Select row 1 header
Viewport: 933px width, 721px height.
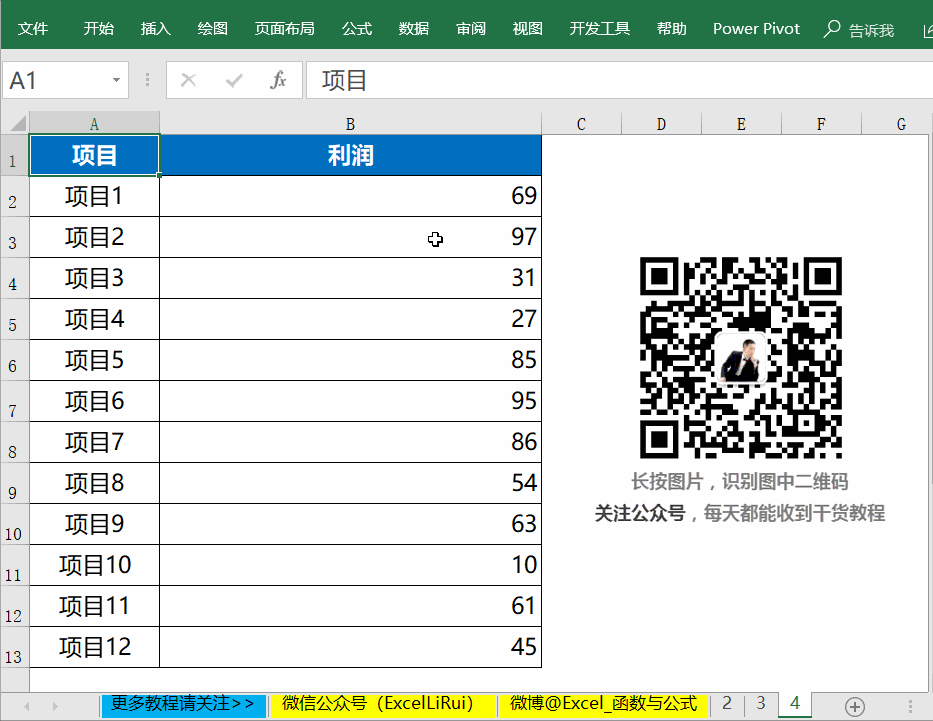coord(14,155)
